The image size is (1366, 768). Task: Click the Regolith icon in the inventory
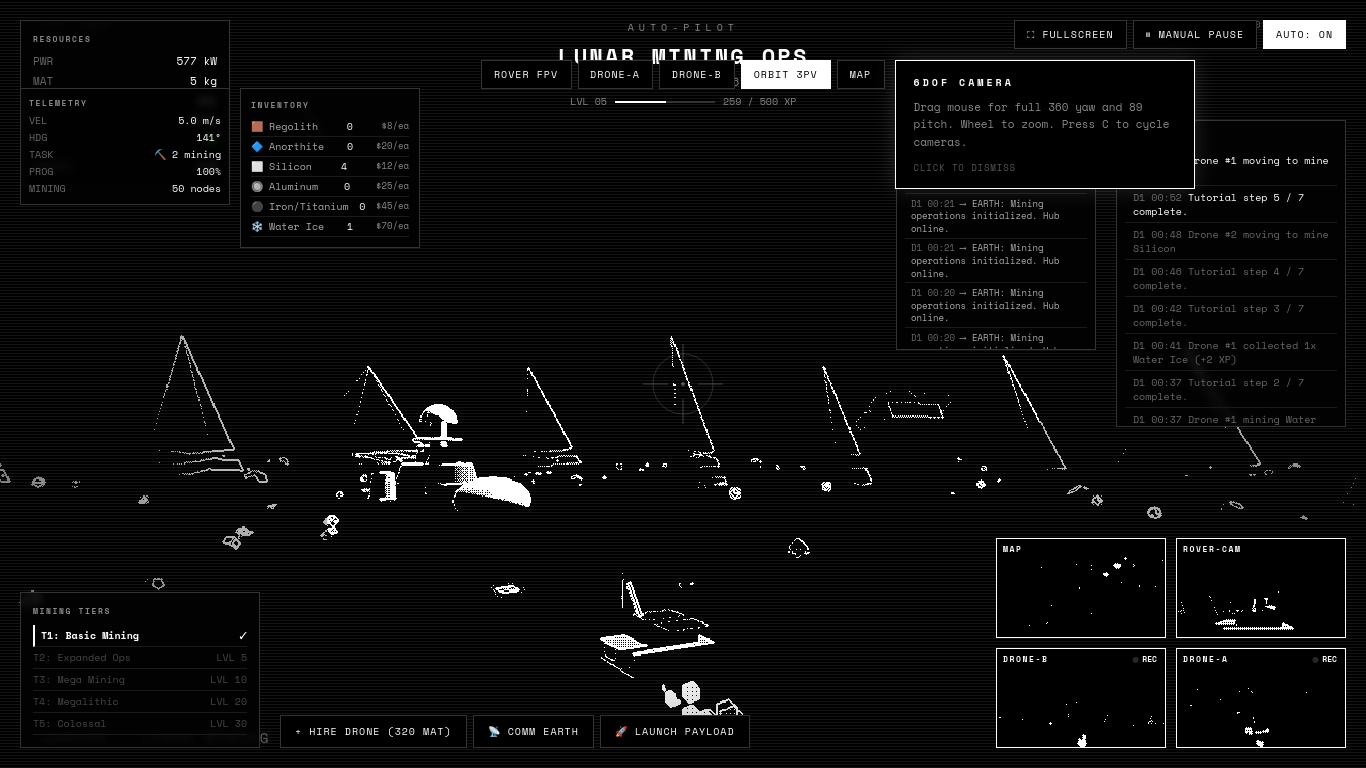257,127
